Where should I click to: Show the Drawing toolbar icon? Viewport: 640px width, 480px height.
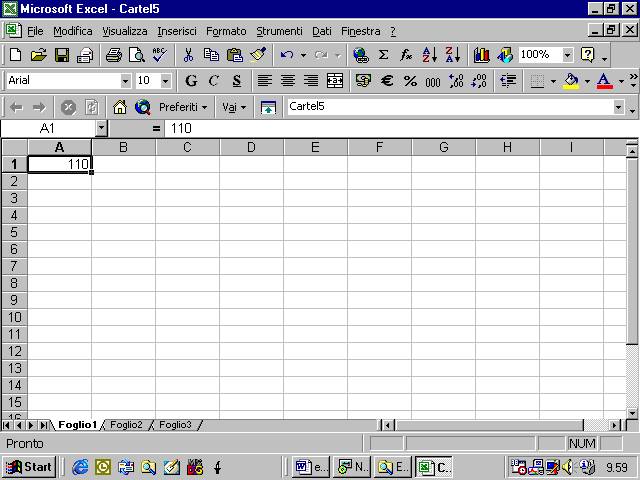[505, 55]
